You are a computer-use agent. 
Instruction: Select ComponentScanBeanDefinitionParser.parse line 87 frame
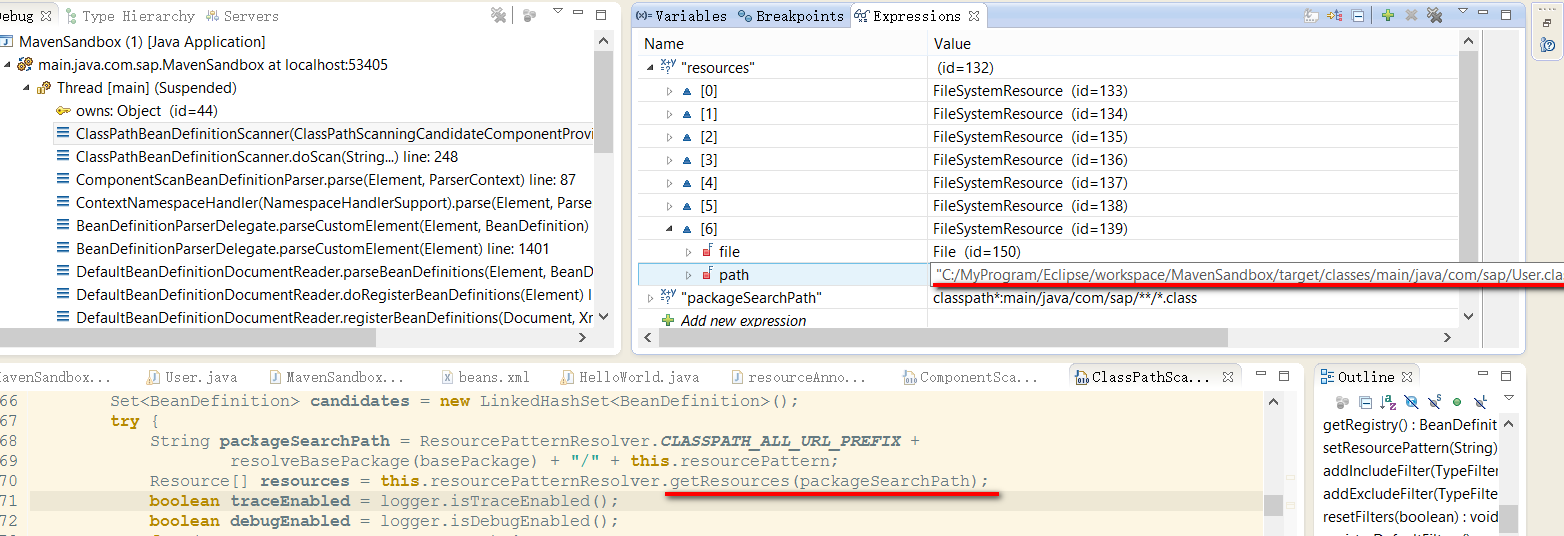(x=316, y=180)
